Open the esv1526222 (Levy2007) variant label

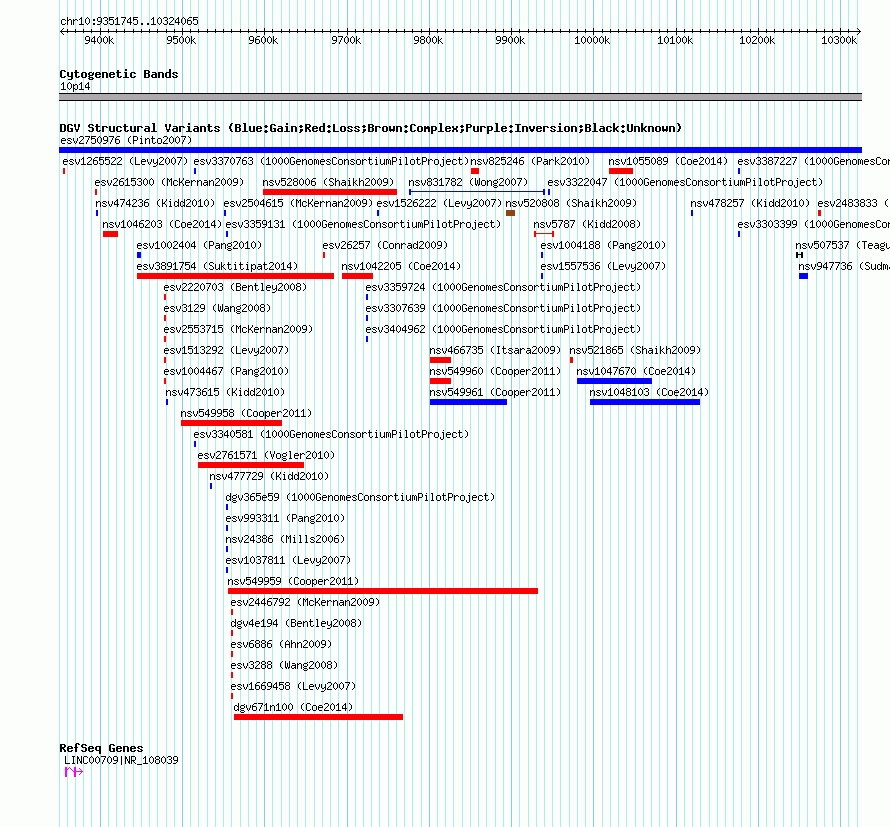(x=439, y=203)
